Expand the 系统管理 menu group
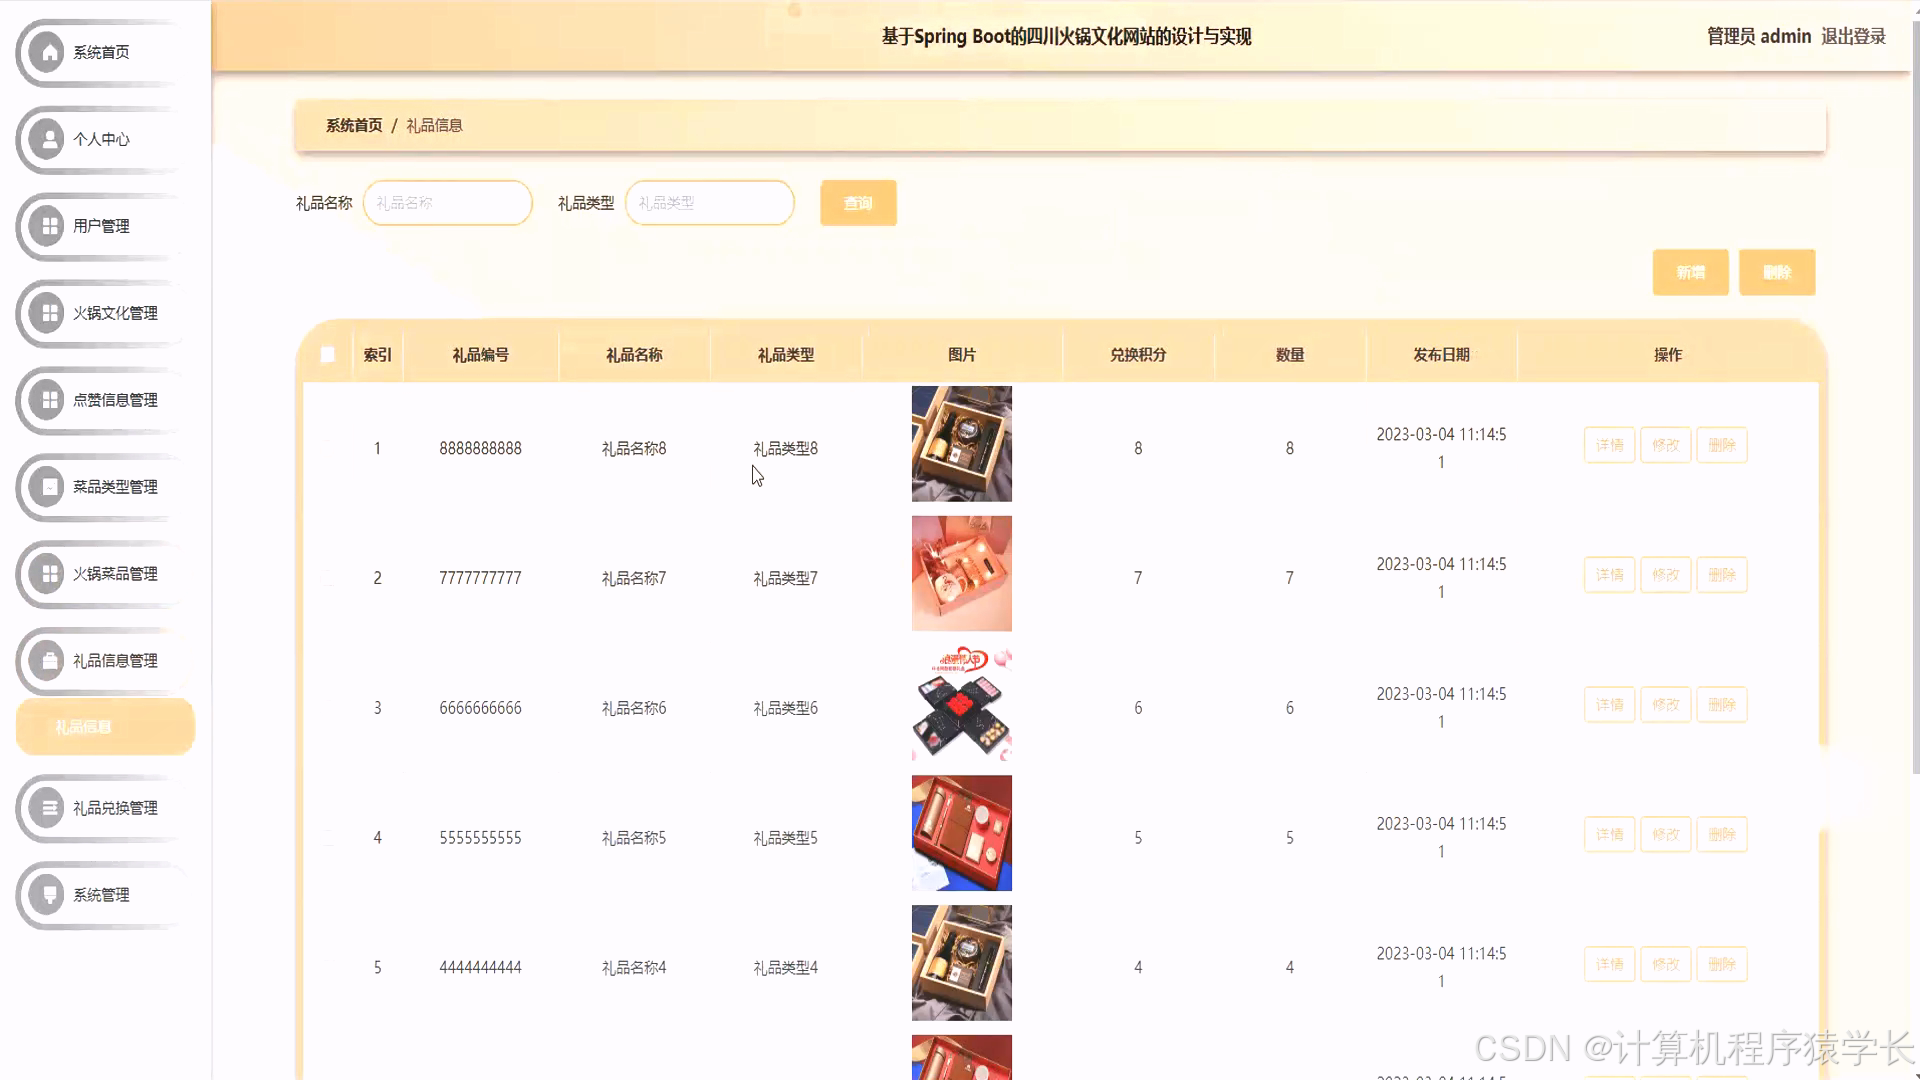Screen dimensions: 1920x1080 click(100, 895)
